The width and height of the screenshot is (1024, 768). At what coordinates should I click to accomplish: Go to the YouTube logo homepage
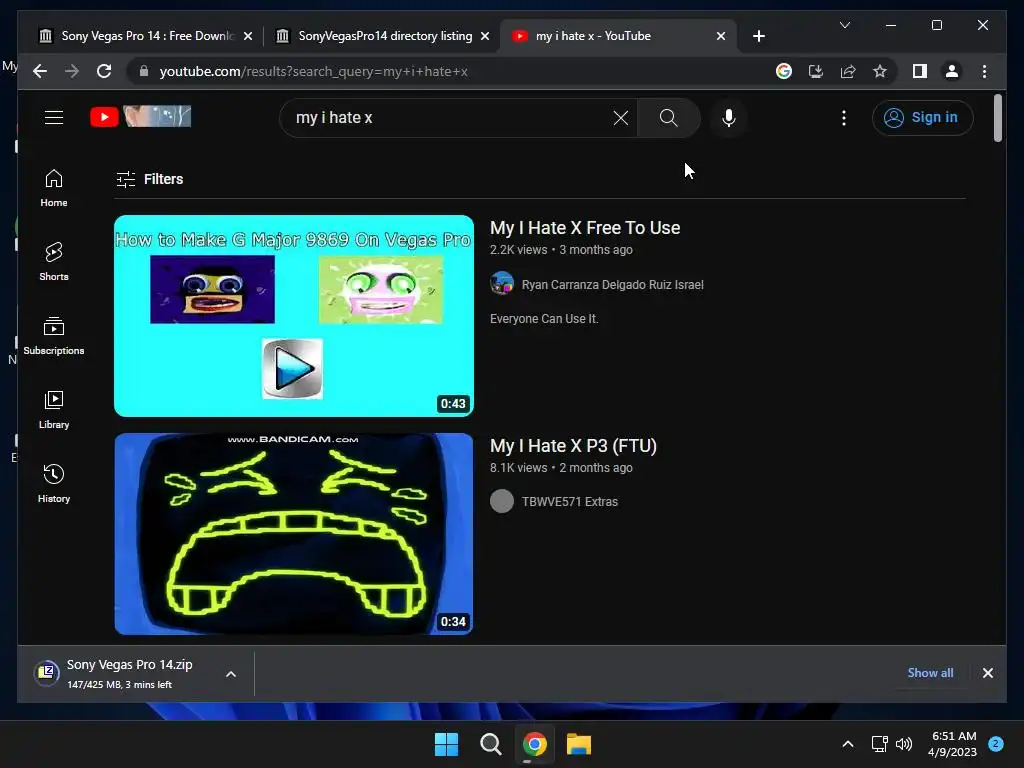pos(140,117)
